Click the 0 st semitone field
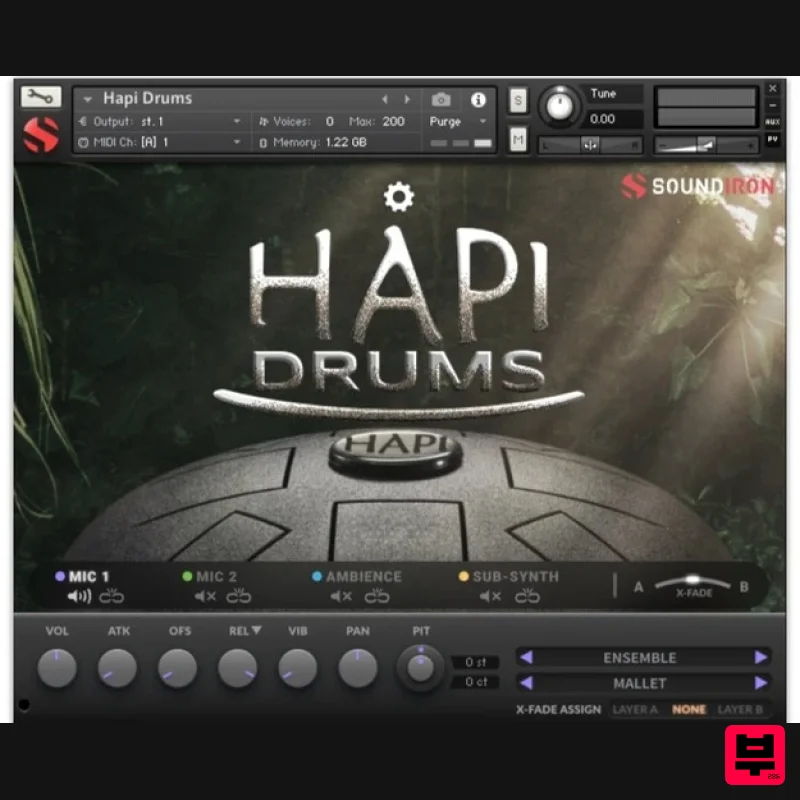 pyautogui.click(x=476, y=662)
